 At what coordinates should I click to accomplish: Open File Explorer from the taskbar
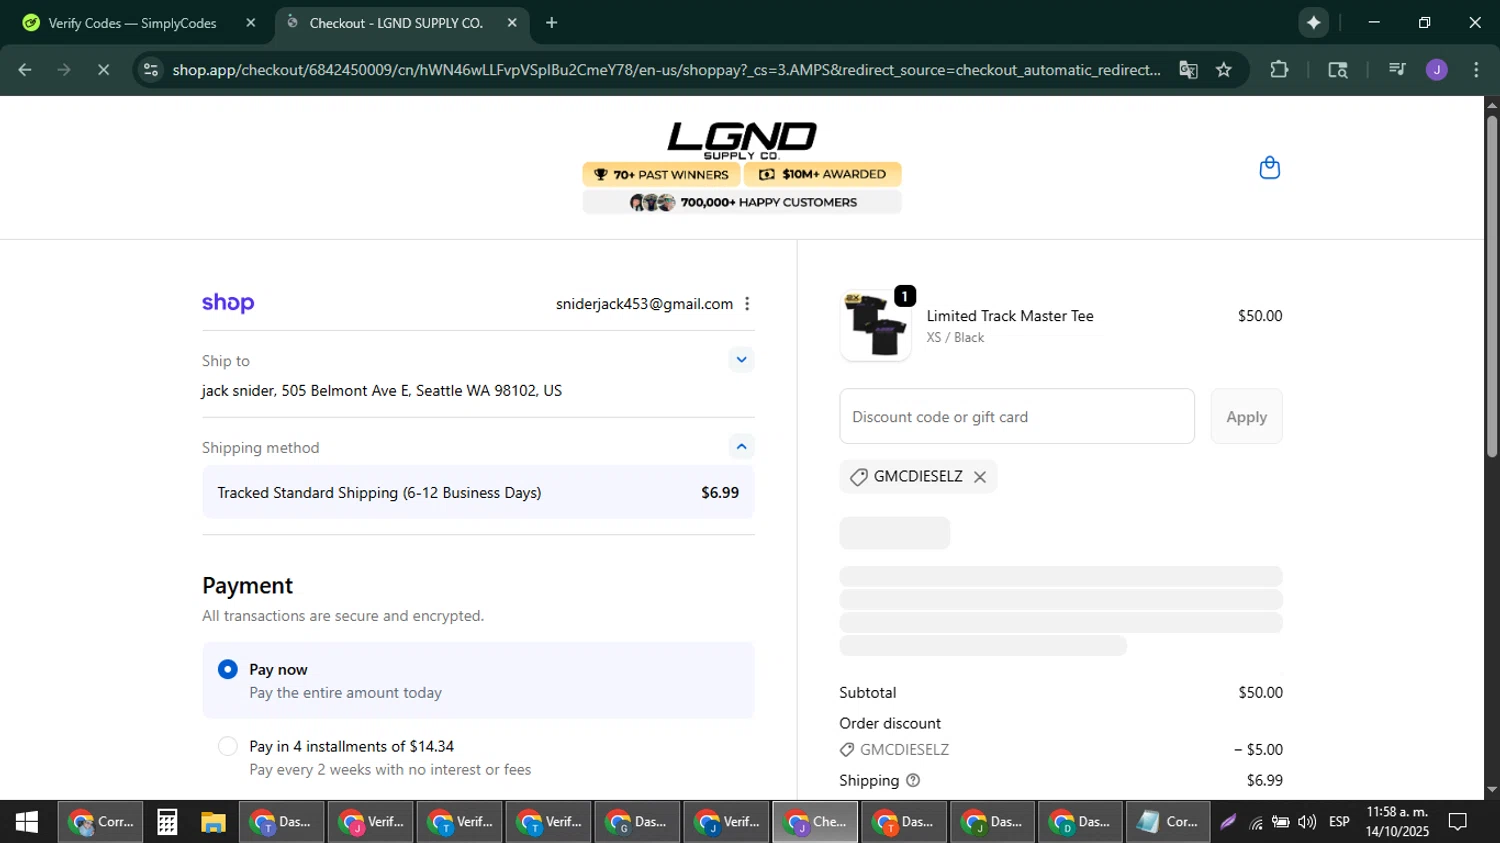[x=213, y=822]
